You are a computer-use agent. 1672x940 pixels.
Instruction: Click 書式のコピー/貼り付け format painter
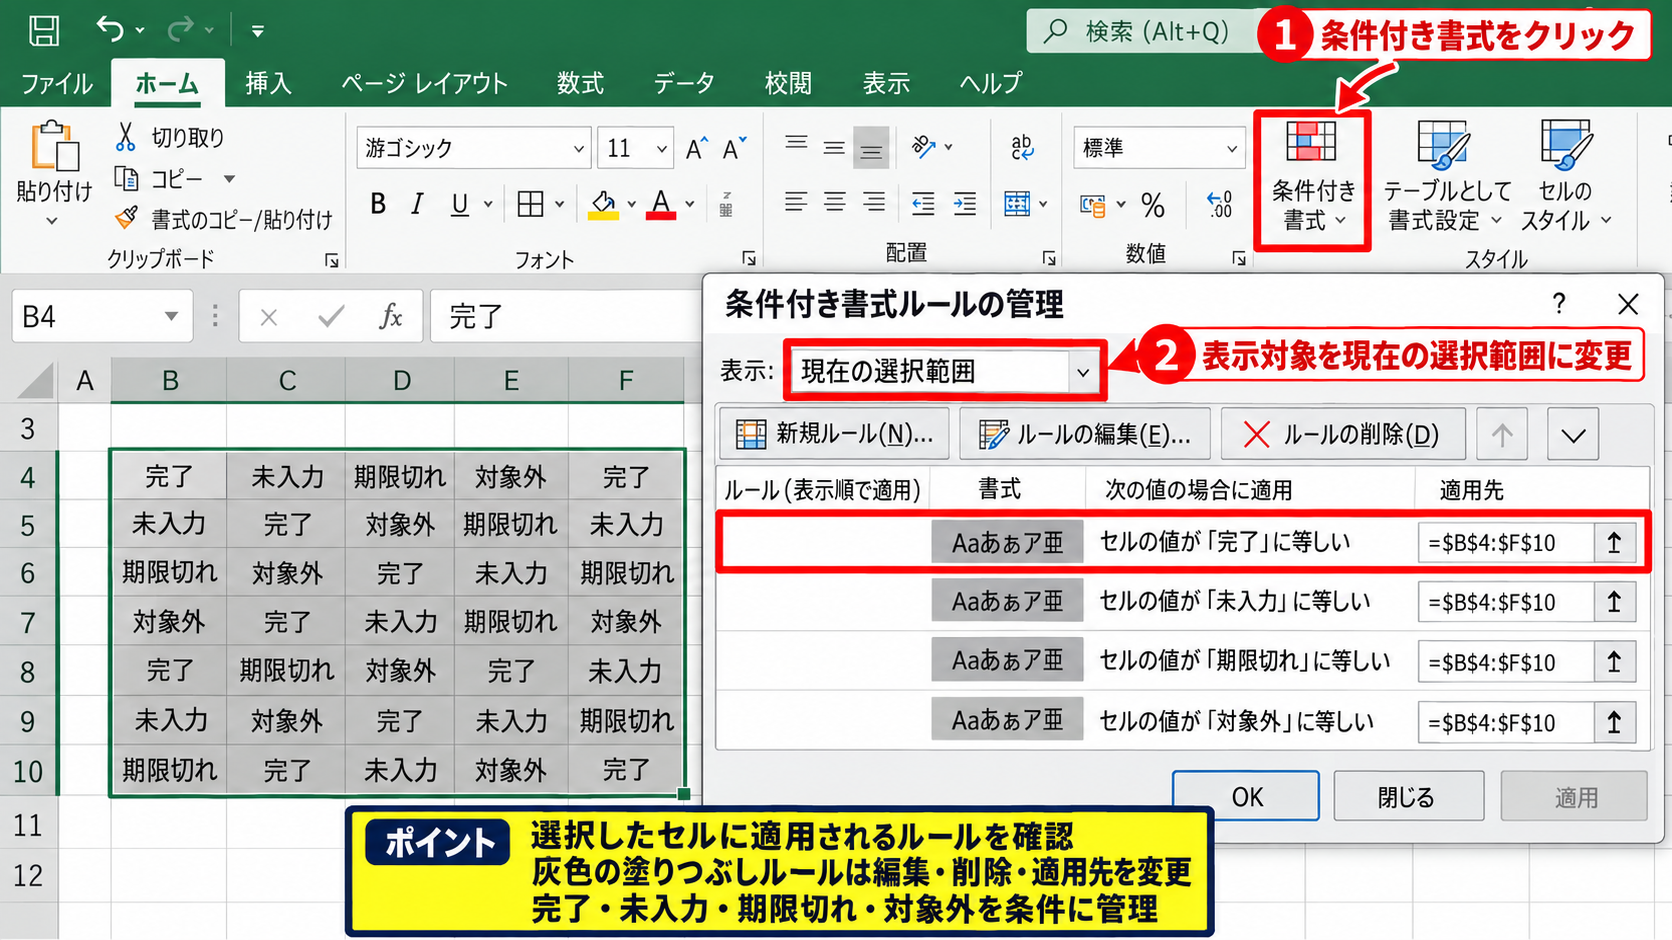pos(223,218)
